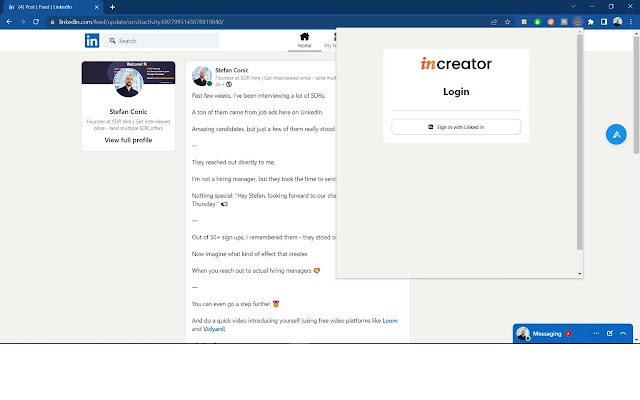Compose new message icon in Messaging bar
This screenshot has height=400, width=640.
point(609,333)
